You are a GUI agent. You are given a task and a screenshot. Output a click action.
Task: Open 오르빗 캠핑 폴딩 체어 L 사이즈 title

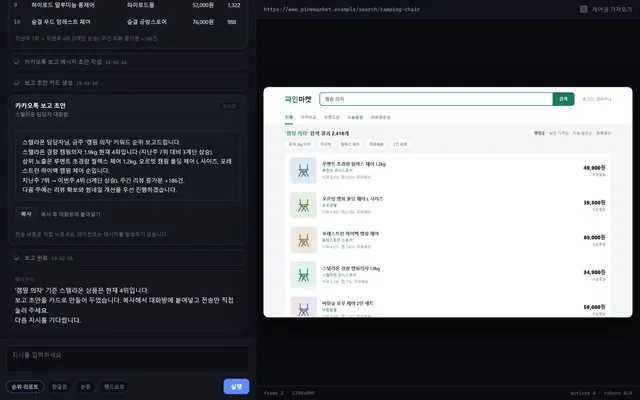pos(353,199)
